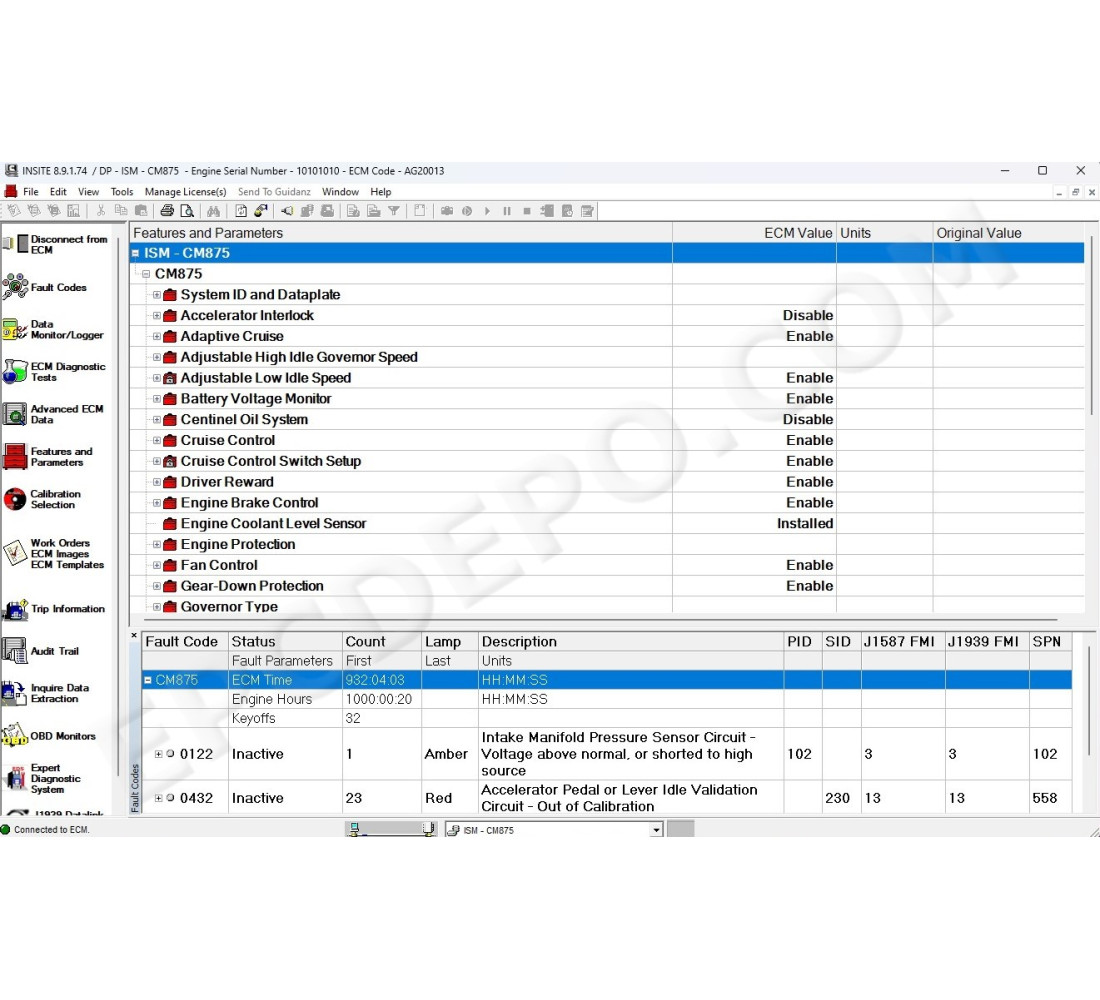
Task: Click the Disconnect from ECM icon
Action: (x=15, y=245)
